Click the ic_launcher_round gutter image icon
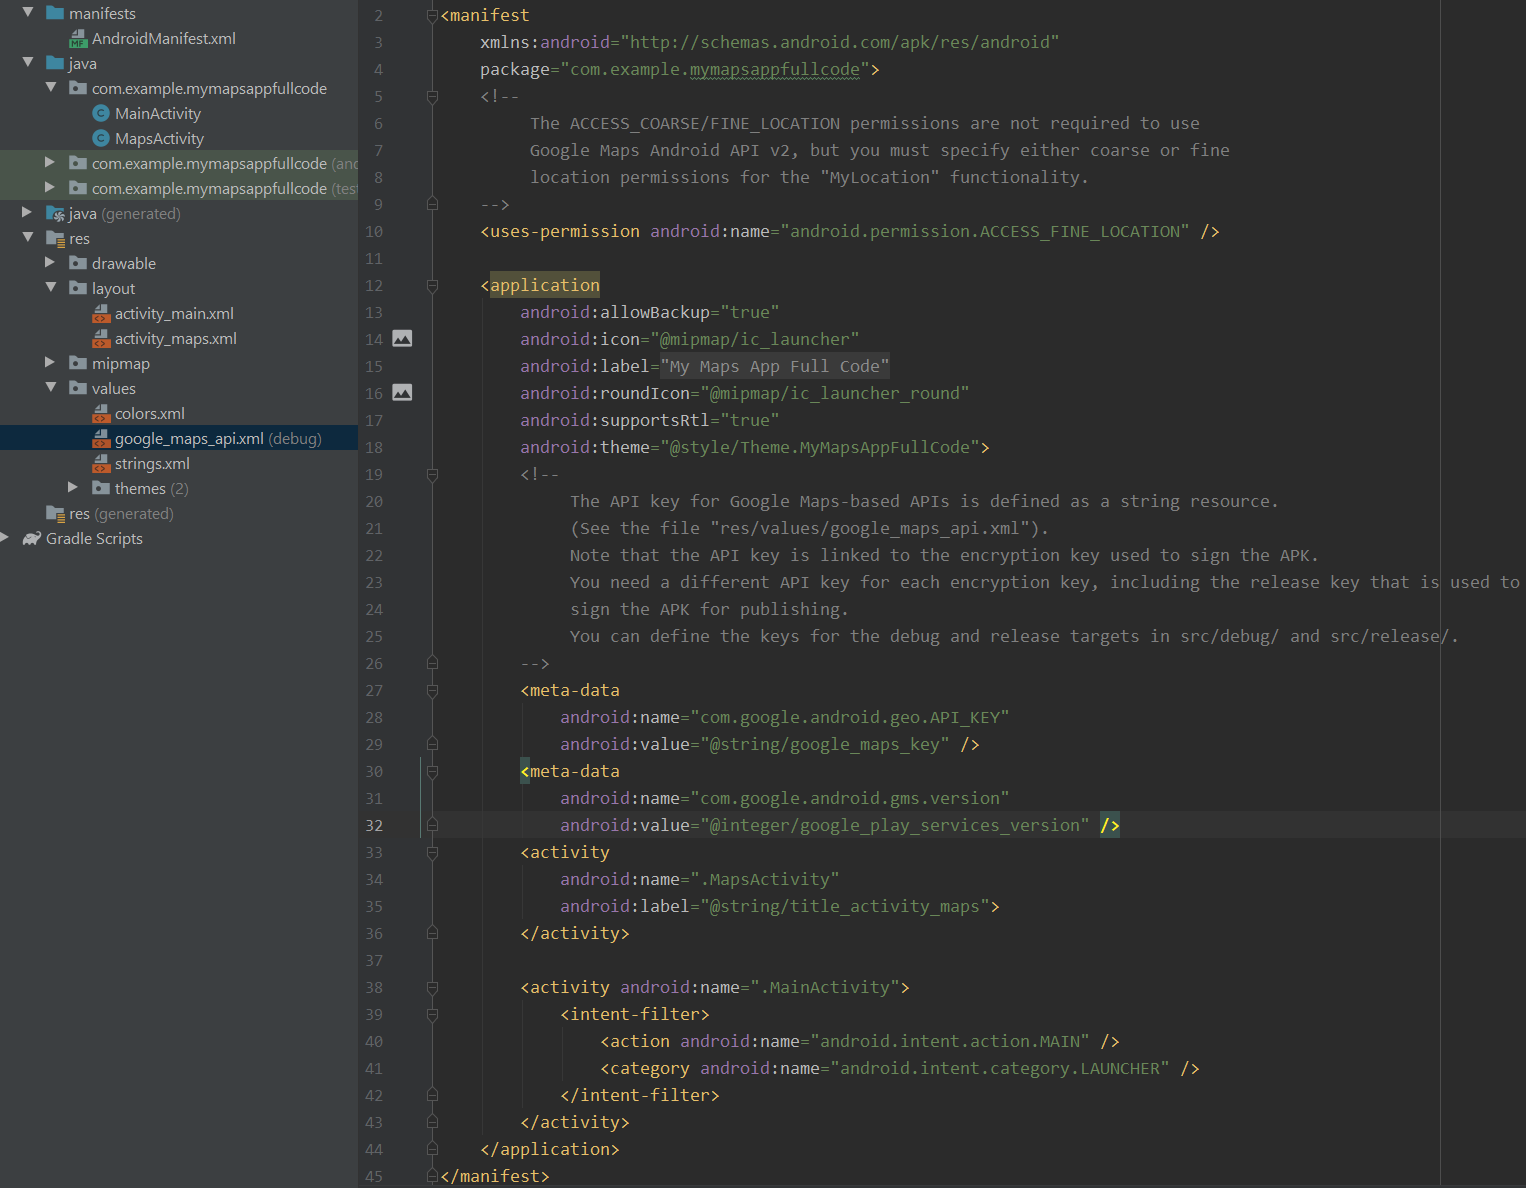Image resolution: width=1526 pixels, height=1188 pixels. point(402,393)
